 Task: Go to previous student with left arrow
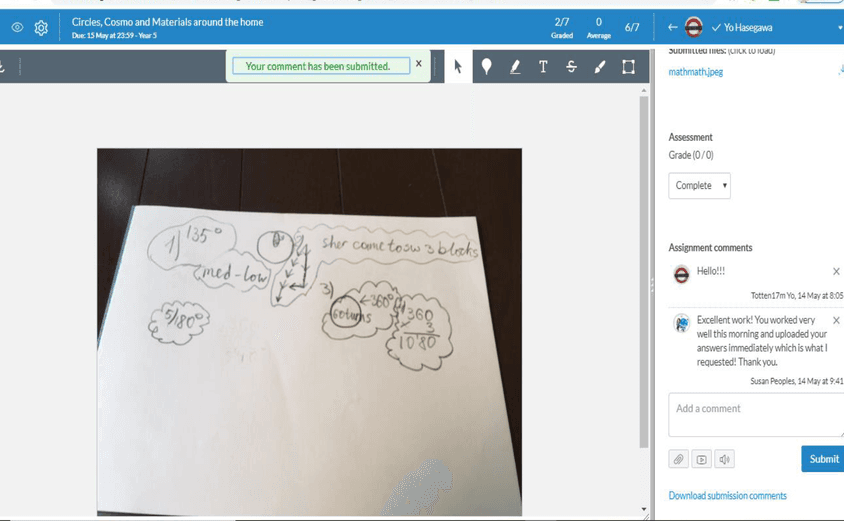point(672,28)
